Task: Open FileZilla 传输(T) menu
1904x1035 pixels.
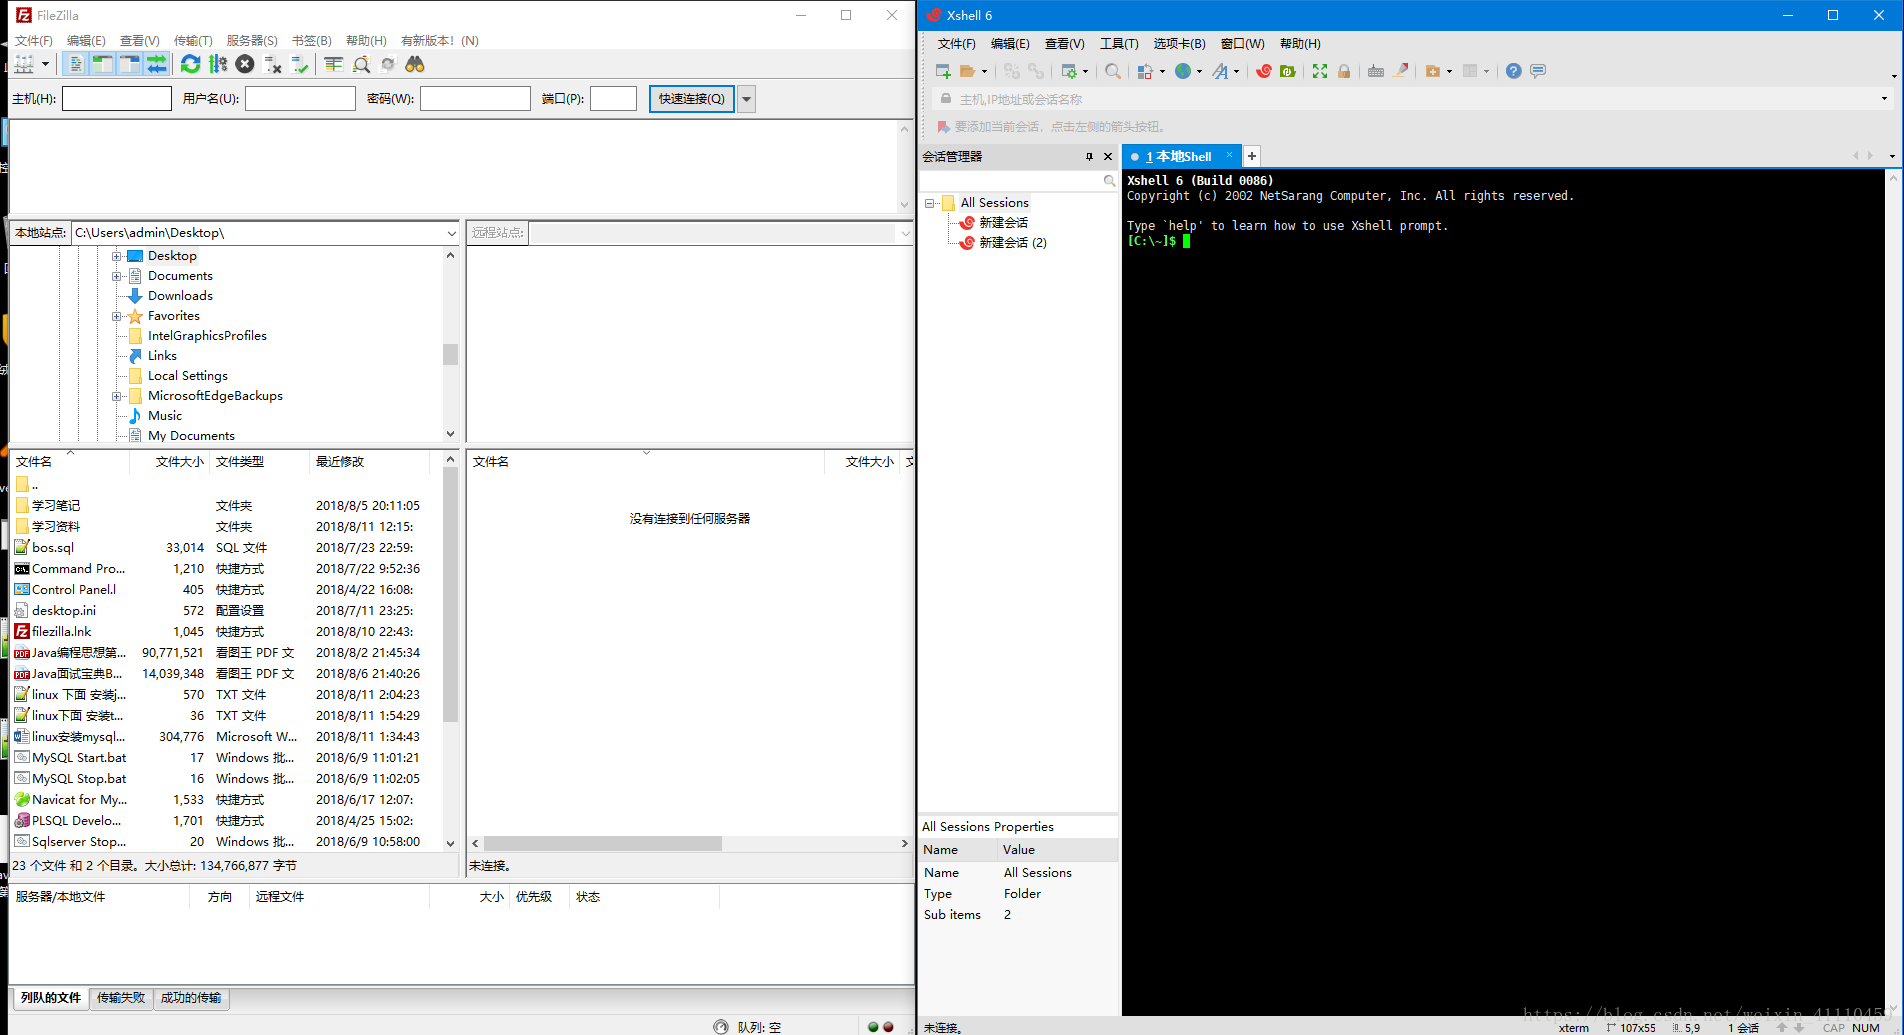Action: [x=193, y=41]
